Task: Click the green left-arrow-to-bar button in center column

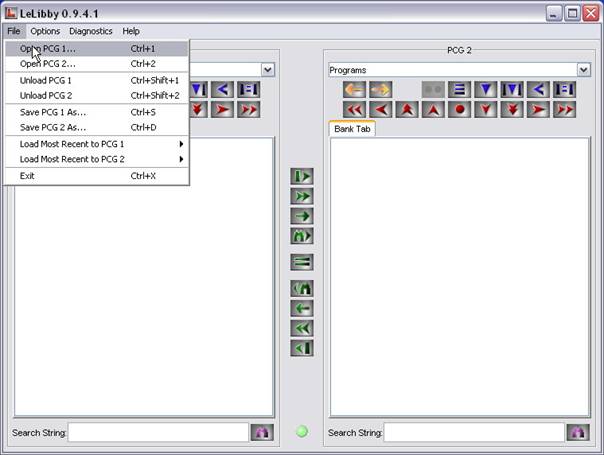Action: point(302,348)
